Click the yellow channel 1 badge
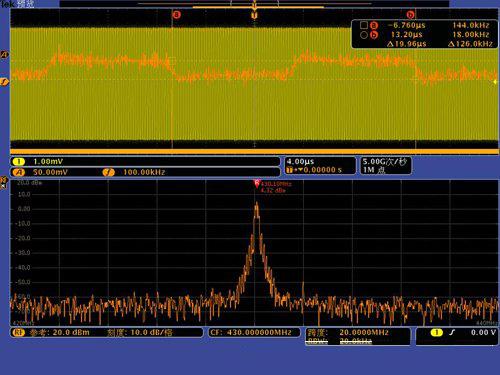This screenshot has width=500, height=375. [x=19, y=162]
